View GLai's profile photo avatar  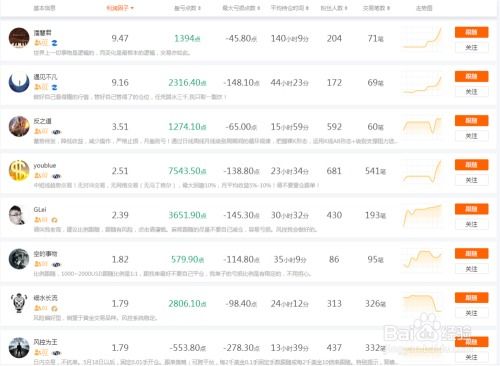[x=17, y=215]
